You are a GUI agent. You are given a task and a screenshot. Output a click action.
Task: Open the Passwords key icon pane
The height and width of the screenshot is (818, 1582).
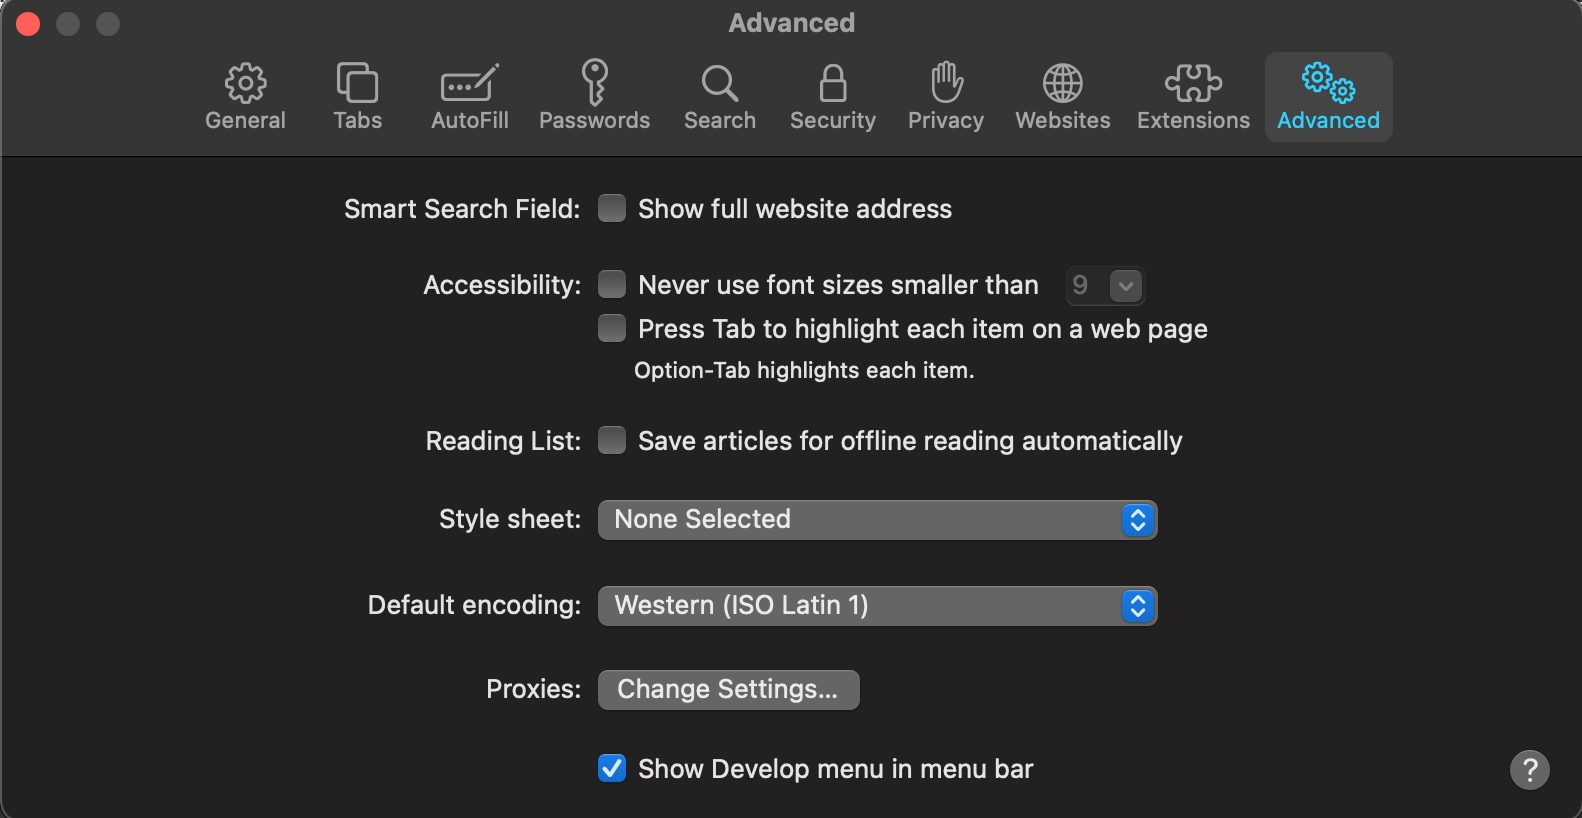[x=594, y=97]
